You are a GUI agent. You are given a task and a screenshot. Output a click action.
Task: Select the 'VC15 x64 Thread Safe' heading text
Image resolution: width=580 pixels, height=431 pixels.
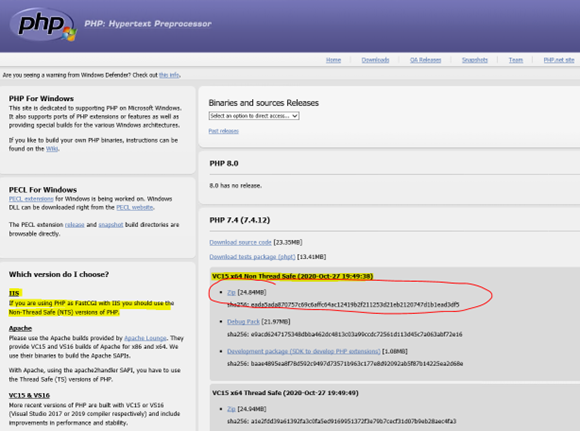[285, 393]
